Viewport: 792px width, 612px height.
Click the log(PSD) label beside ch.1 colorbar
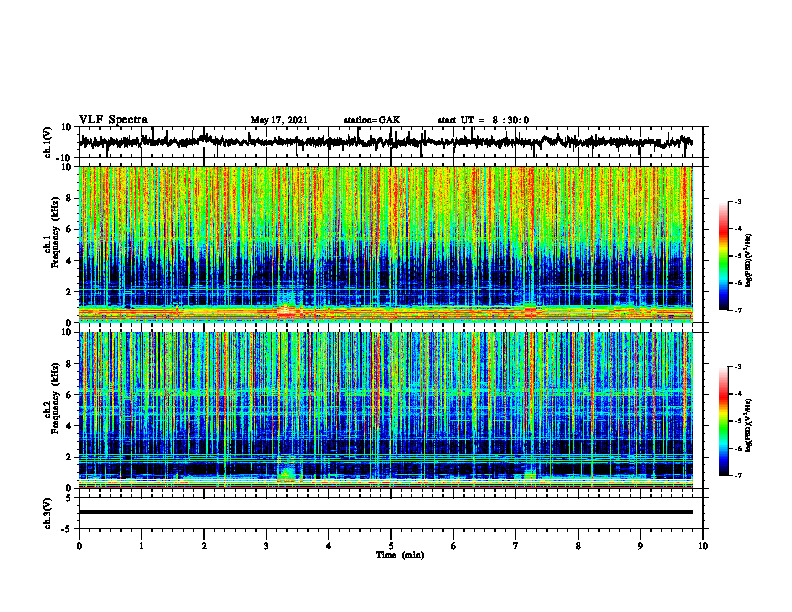click(748, 261)
